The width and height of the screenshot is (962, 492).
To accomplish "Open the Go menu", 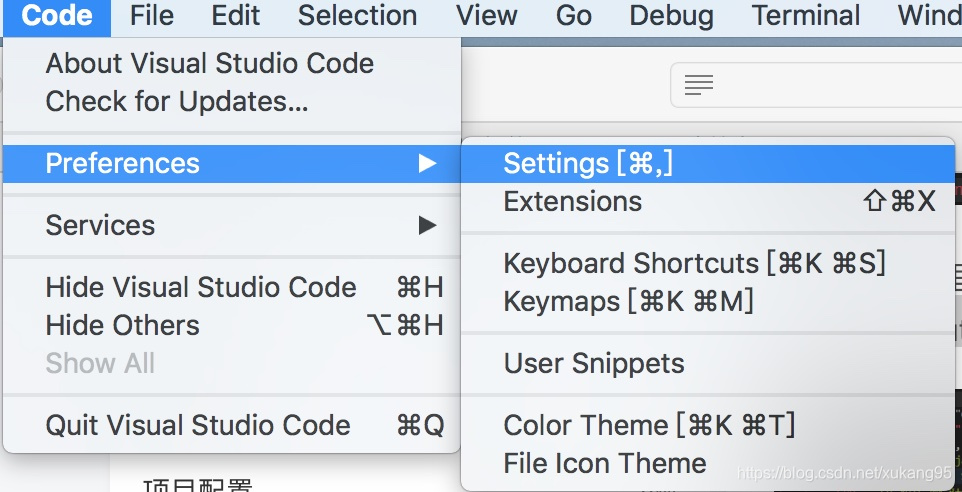I will pyautogui.click(x=574, y=17).
